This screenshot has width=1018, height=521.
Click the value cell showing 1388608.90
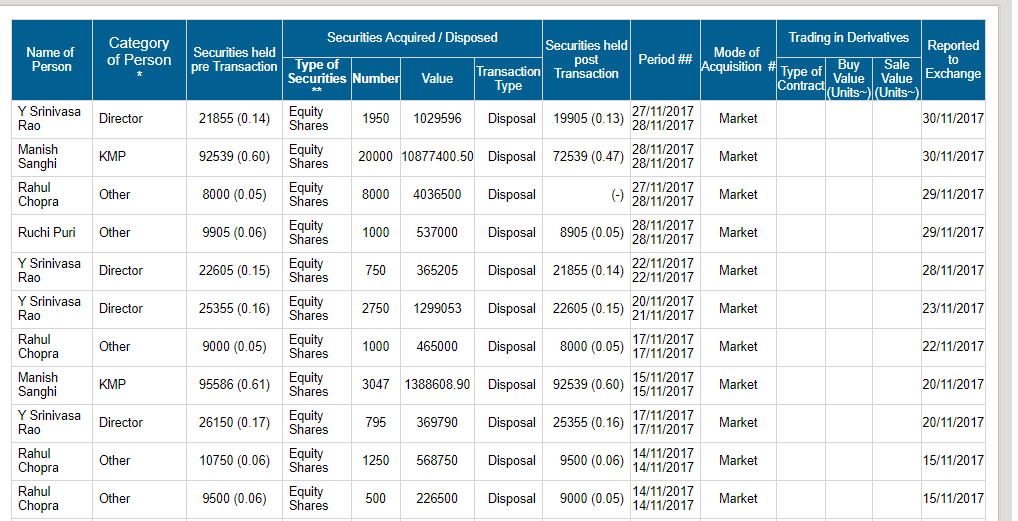(x=437, y=385)
